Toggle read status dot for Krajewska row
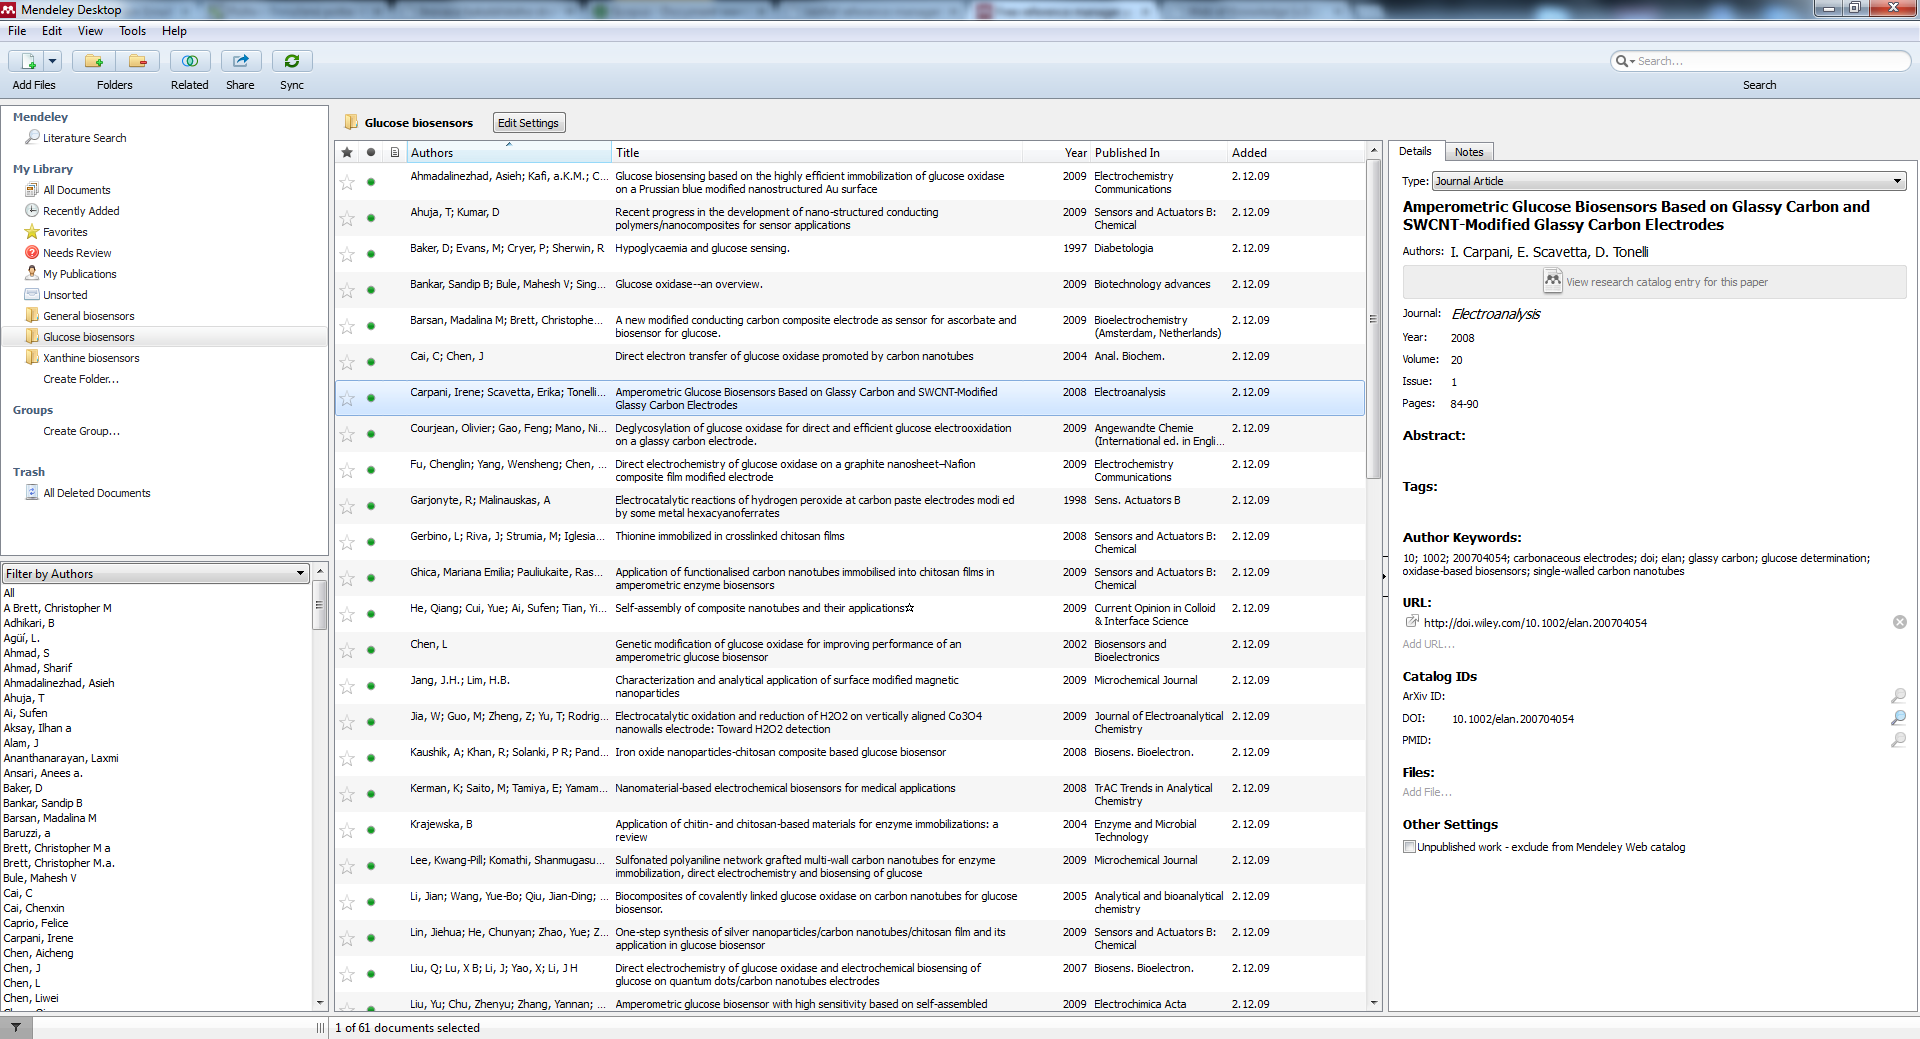 click(371, 830)
